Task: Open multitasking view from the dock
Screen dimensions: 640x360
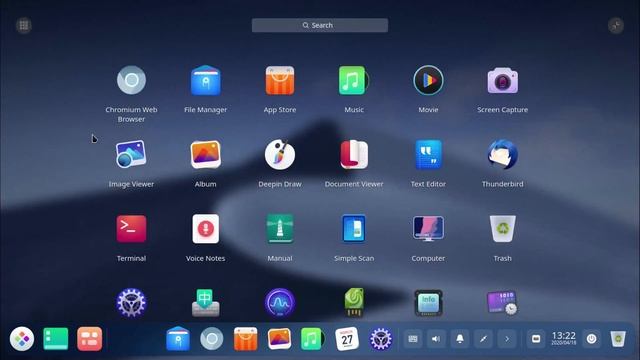Action: (90, 339)
